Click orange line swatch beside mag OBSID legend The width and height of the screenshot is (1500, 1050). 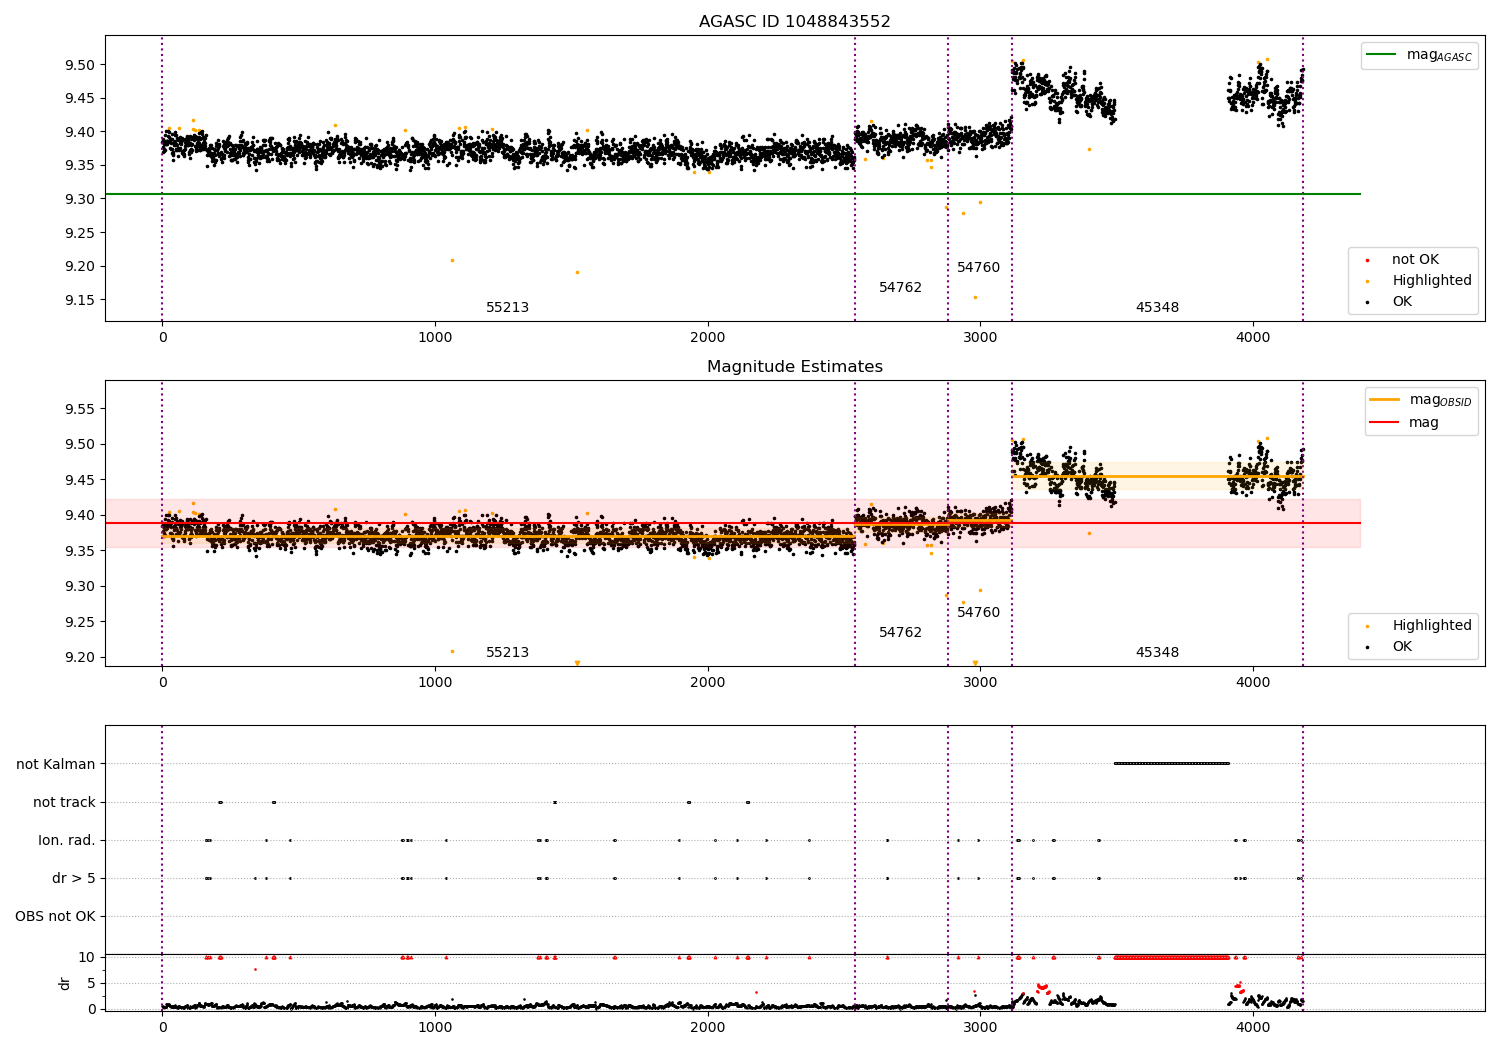[x=1385, y=400]
